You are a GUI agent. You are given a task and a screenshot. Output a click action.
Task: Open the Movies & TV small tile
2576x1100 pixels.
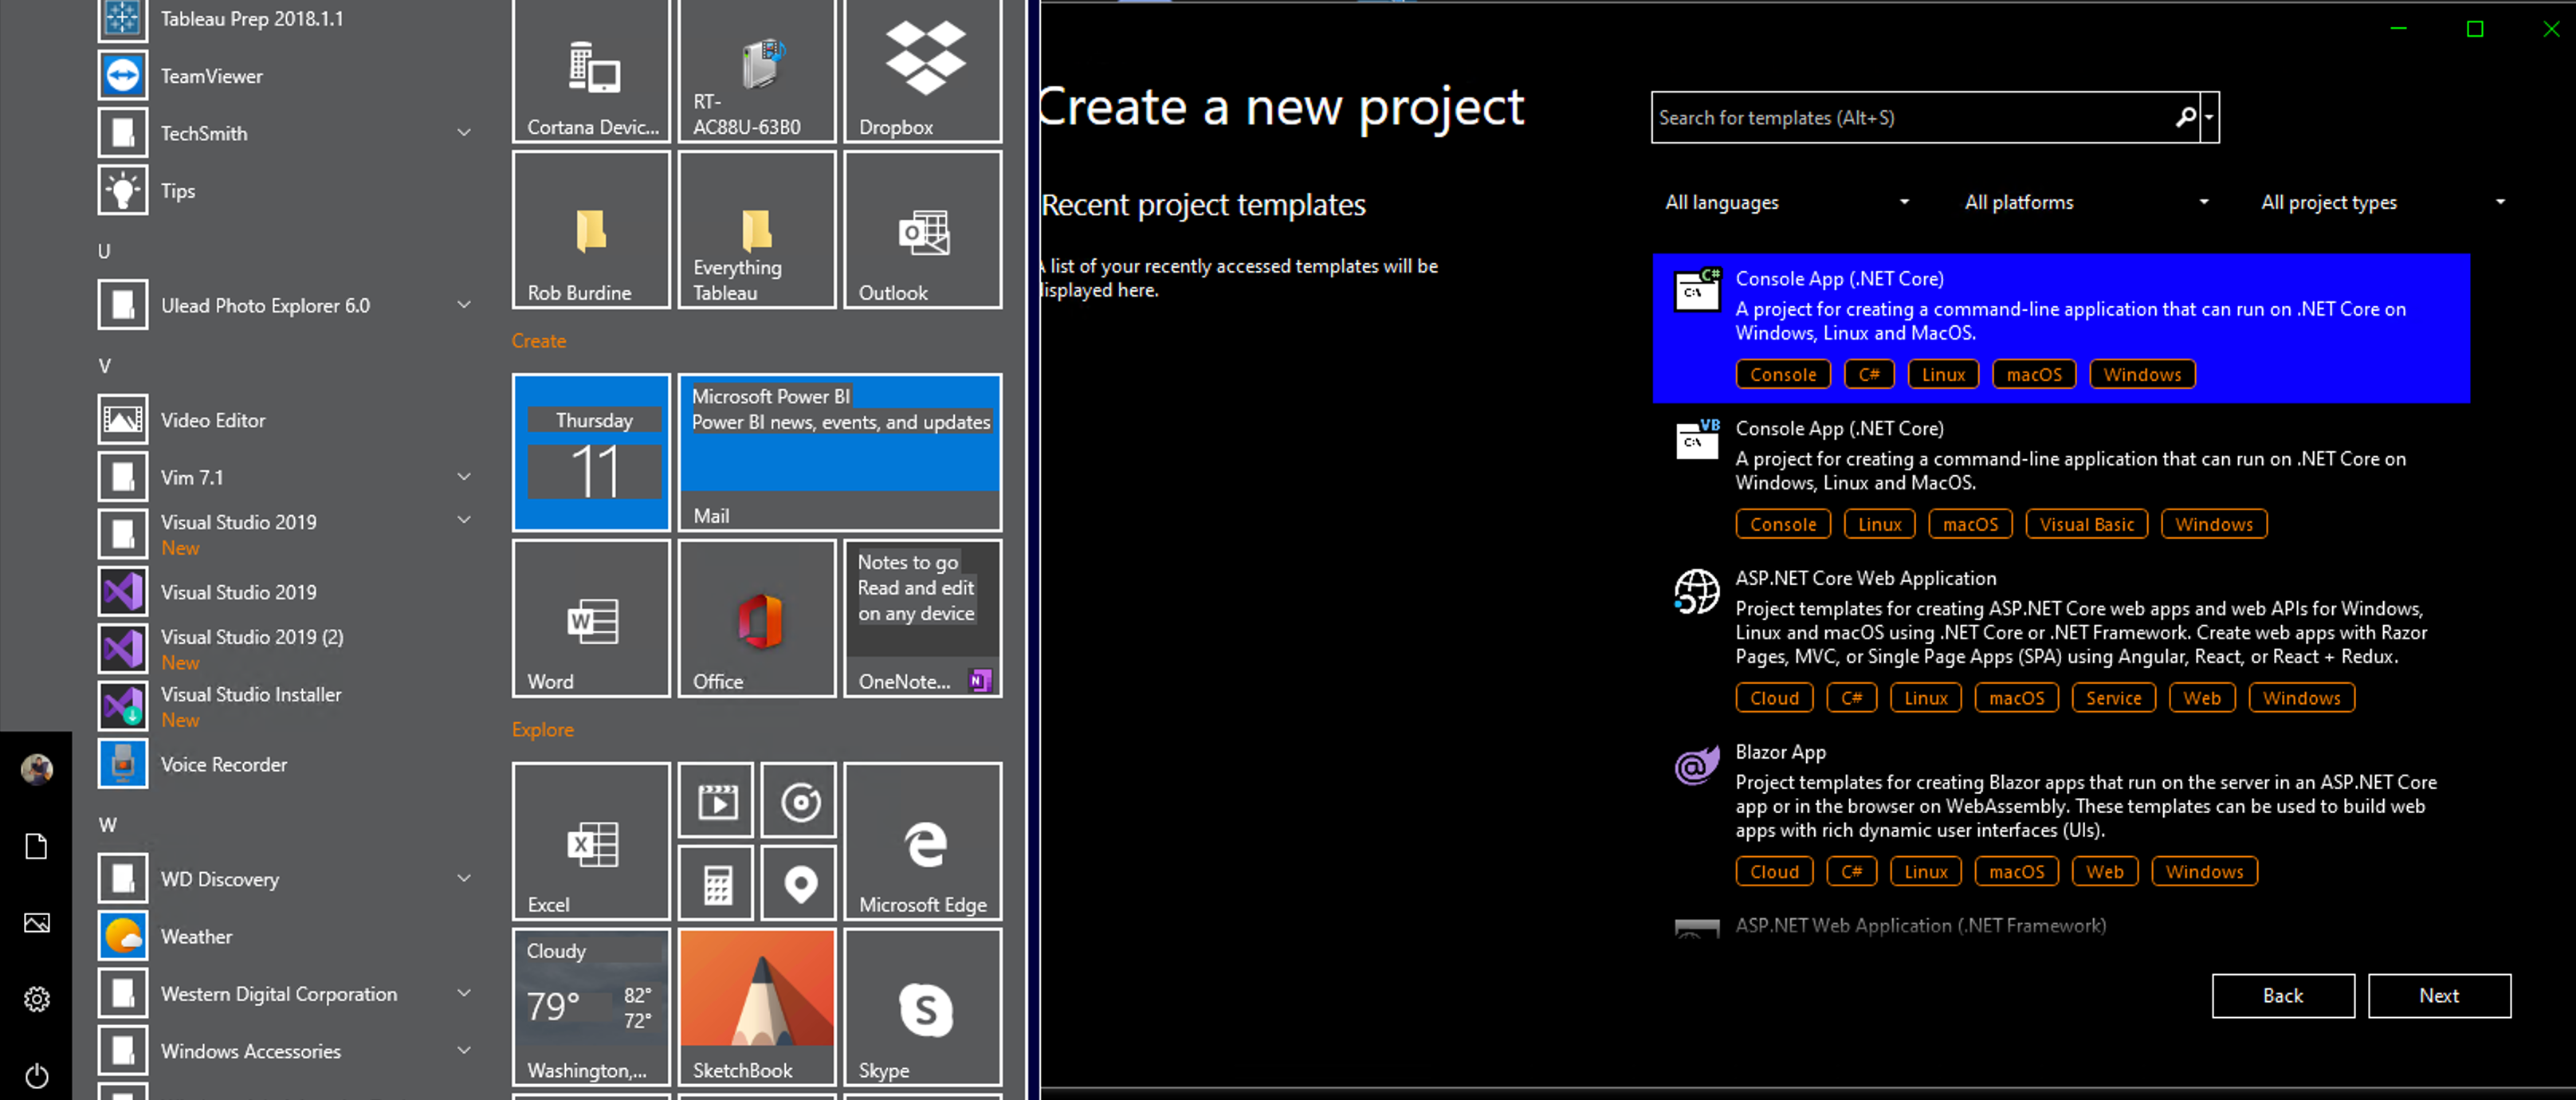click(x=716, y=800)
